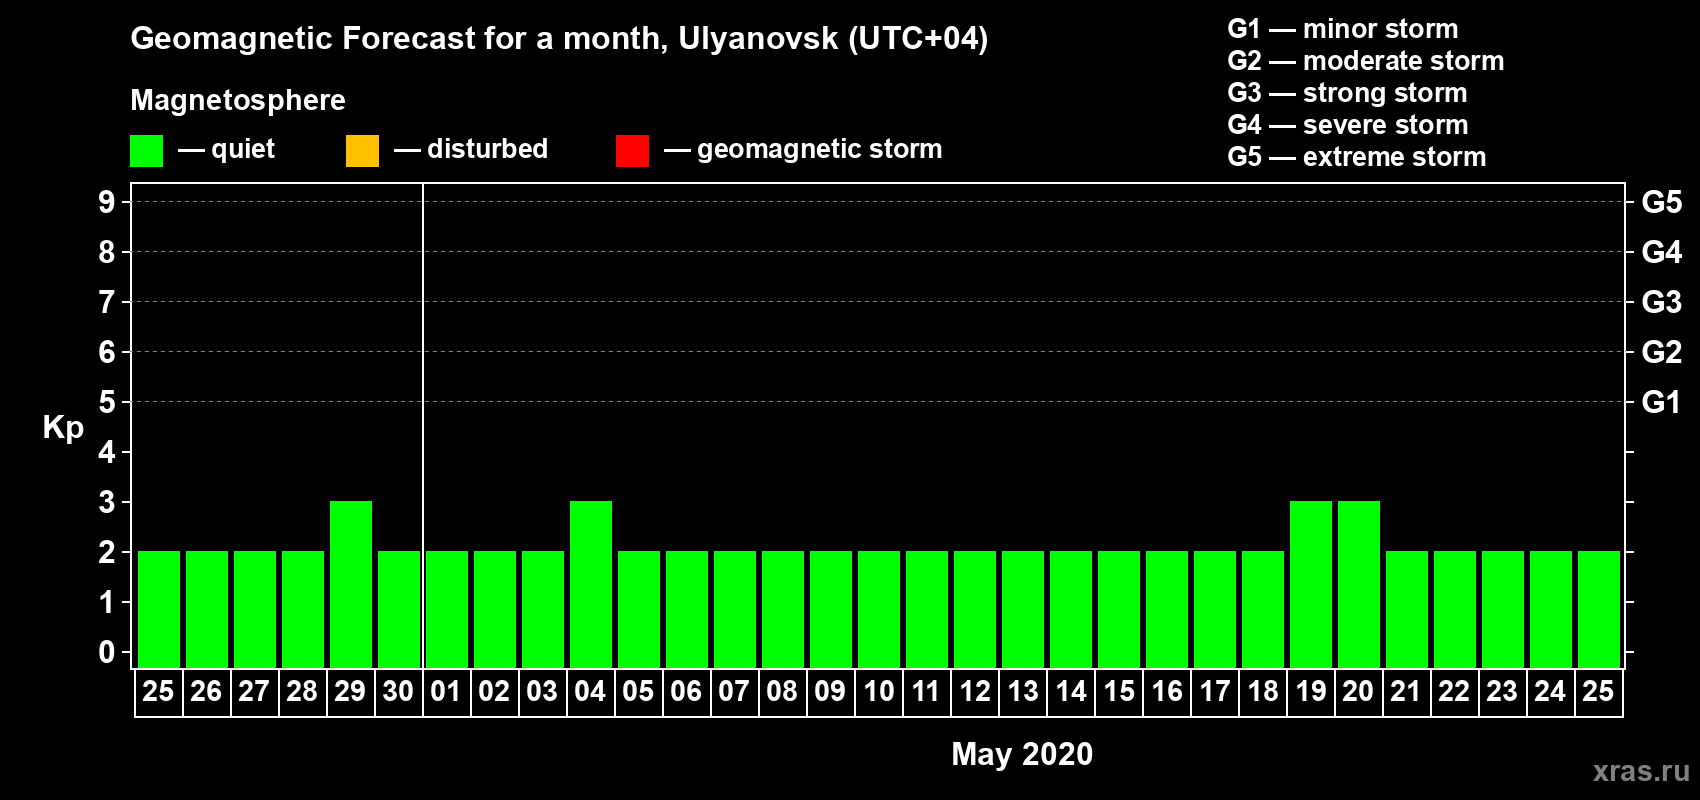The width and height of the screenshot is (1700, 800).
Task: Click the orange disturbed legend swatch
Action: (x=362, y=151)
